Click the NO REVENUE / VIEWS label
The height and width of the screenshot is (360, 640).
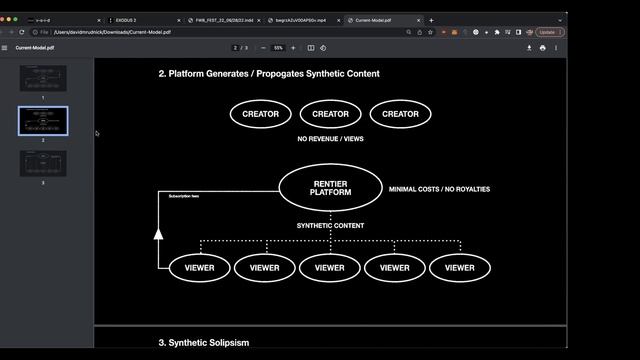(330, 139)
